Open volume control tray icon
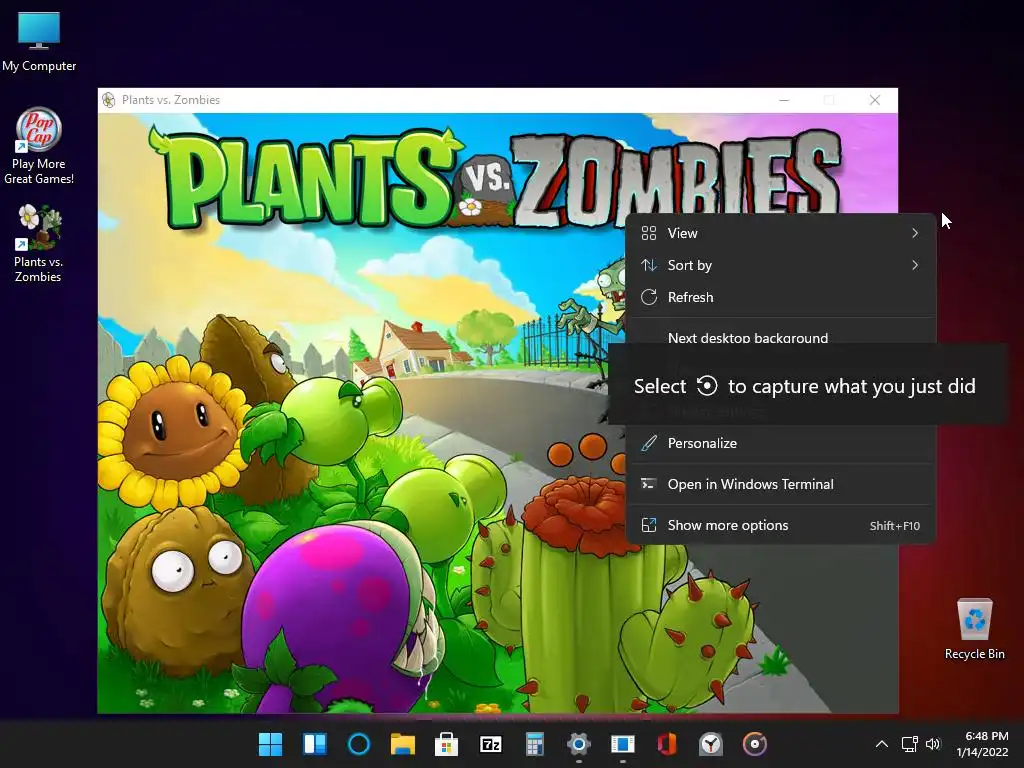Viewport: 1024px width, 768px height. click(x=933, y=744)
